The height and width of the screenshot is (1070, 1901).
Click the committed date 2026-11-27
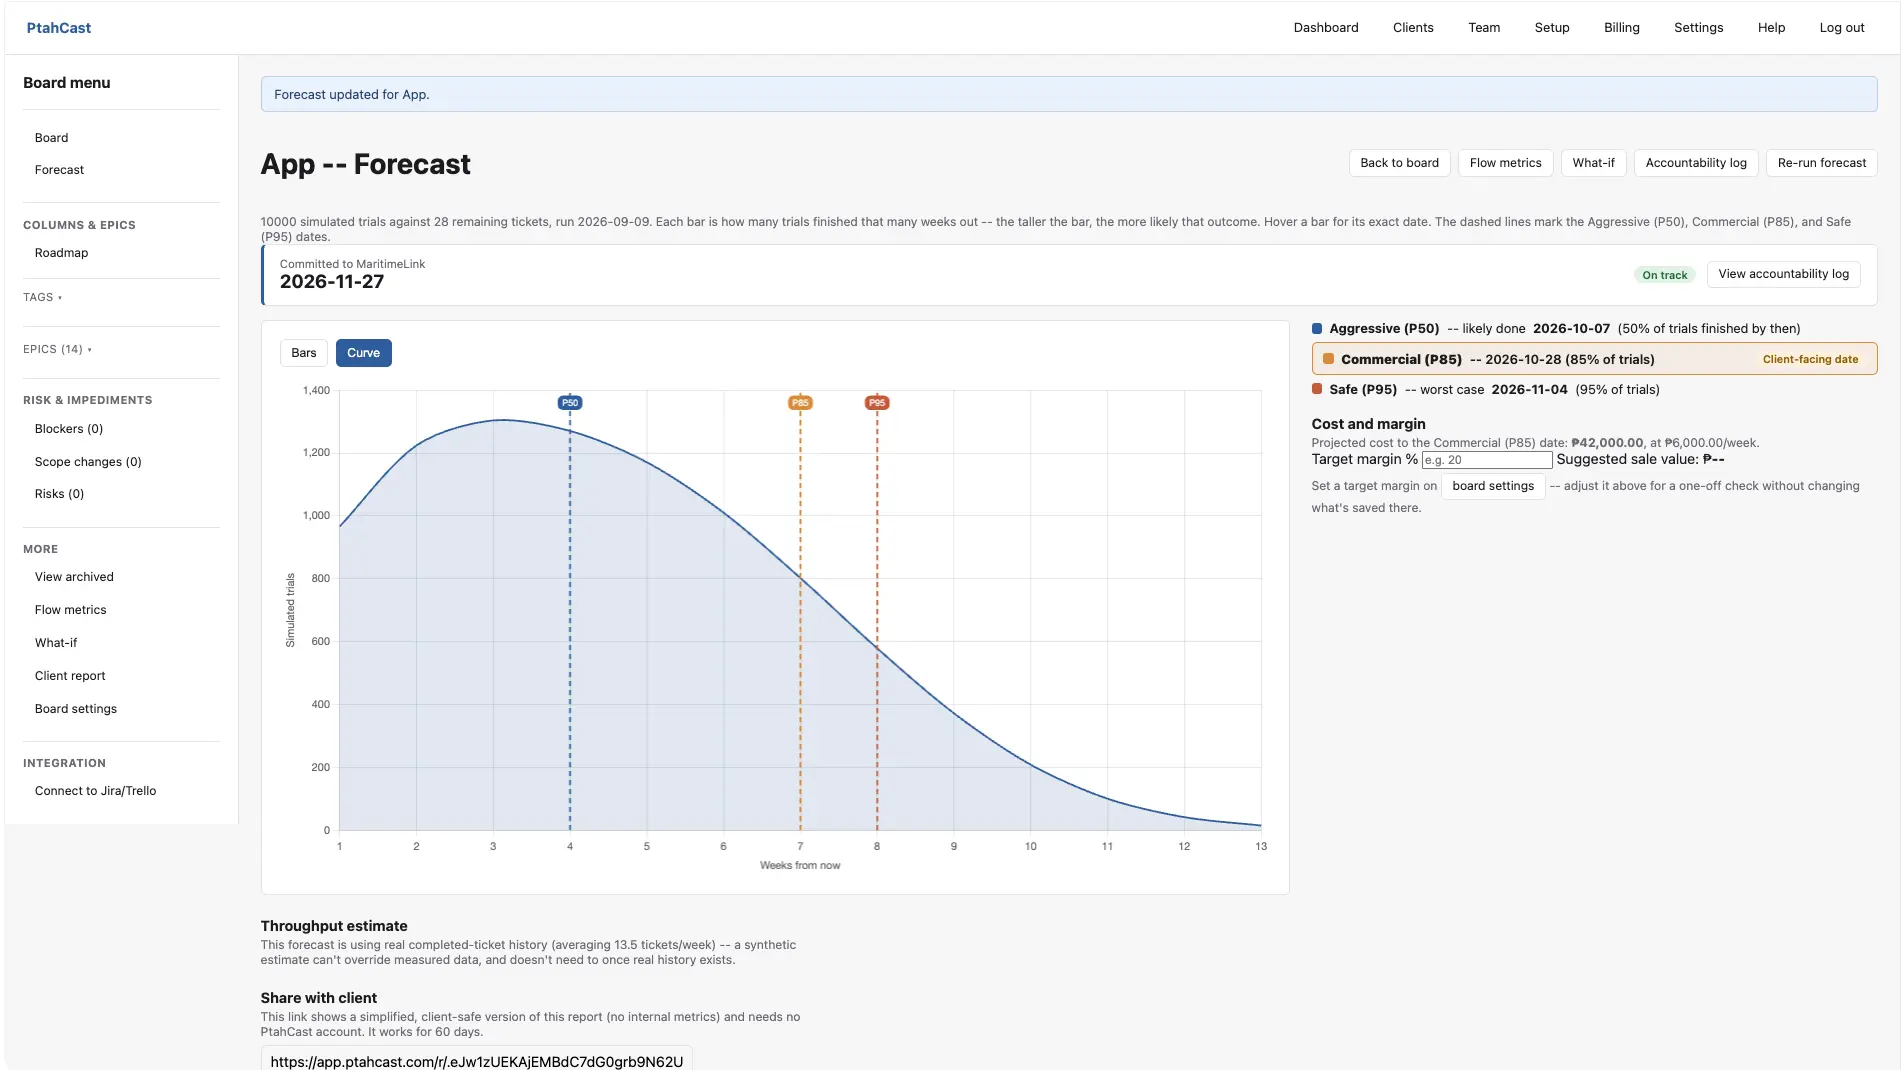tap(331, 282)
